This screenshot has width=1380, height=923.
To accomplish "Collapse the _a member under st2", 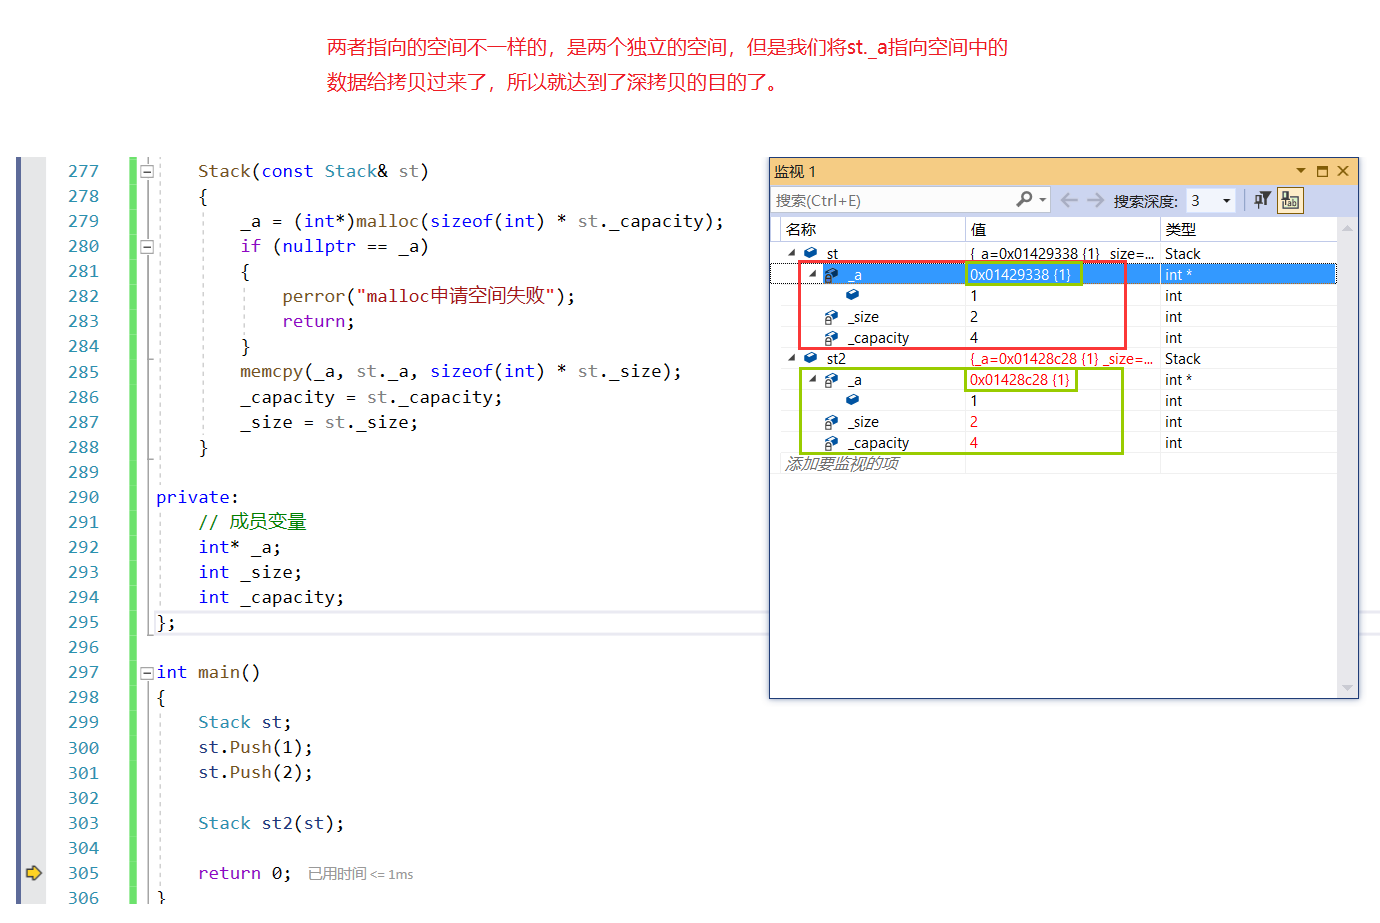I will click(813, 380).
